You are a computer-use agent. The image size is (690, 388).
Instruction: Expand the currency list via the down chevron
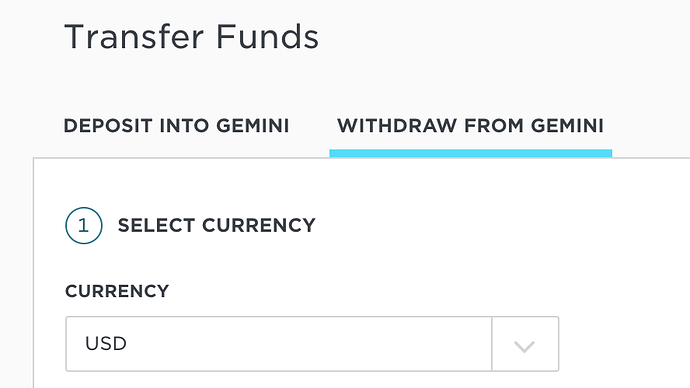pos(524,346)
